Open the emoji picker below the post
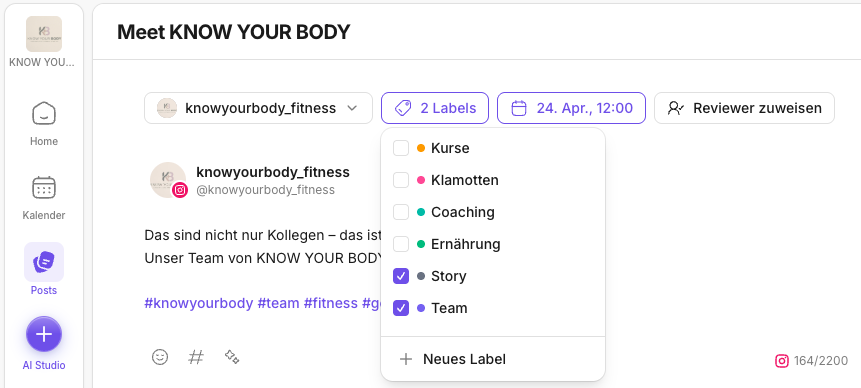This screenshot has width=861, height=388. click(160, 357)
